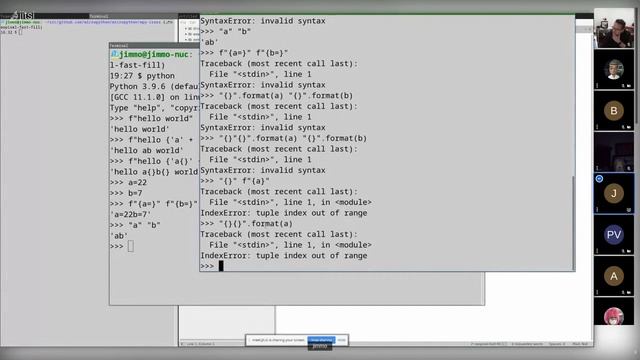Viewport: 640px width, 360px height.
Task: Select participant J's highlighted tile
Action: (614, 193)
